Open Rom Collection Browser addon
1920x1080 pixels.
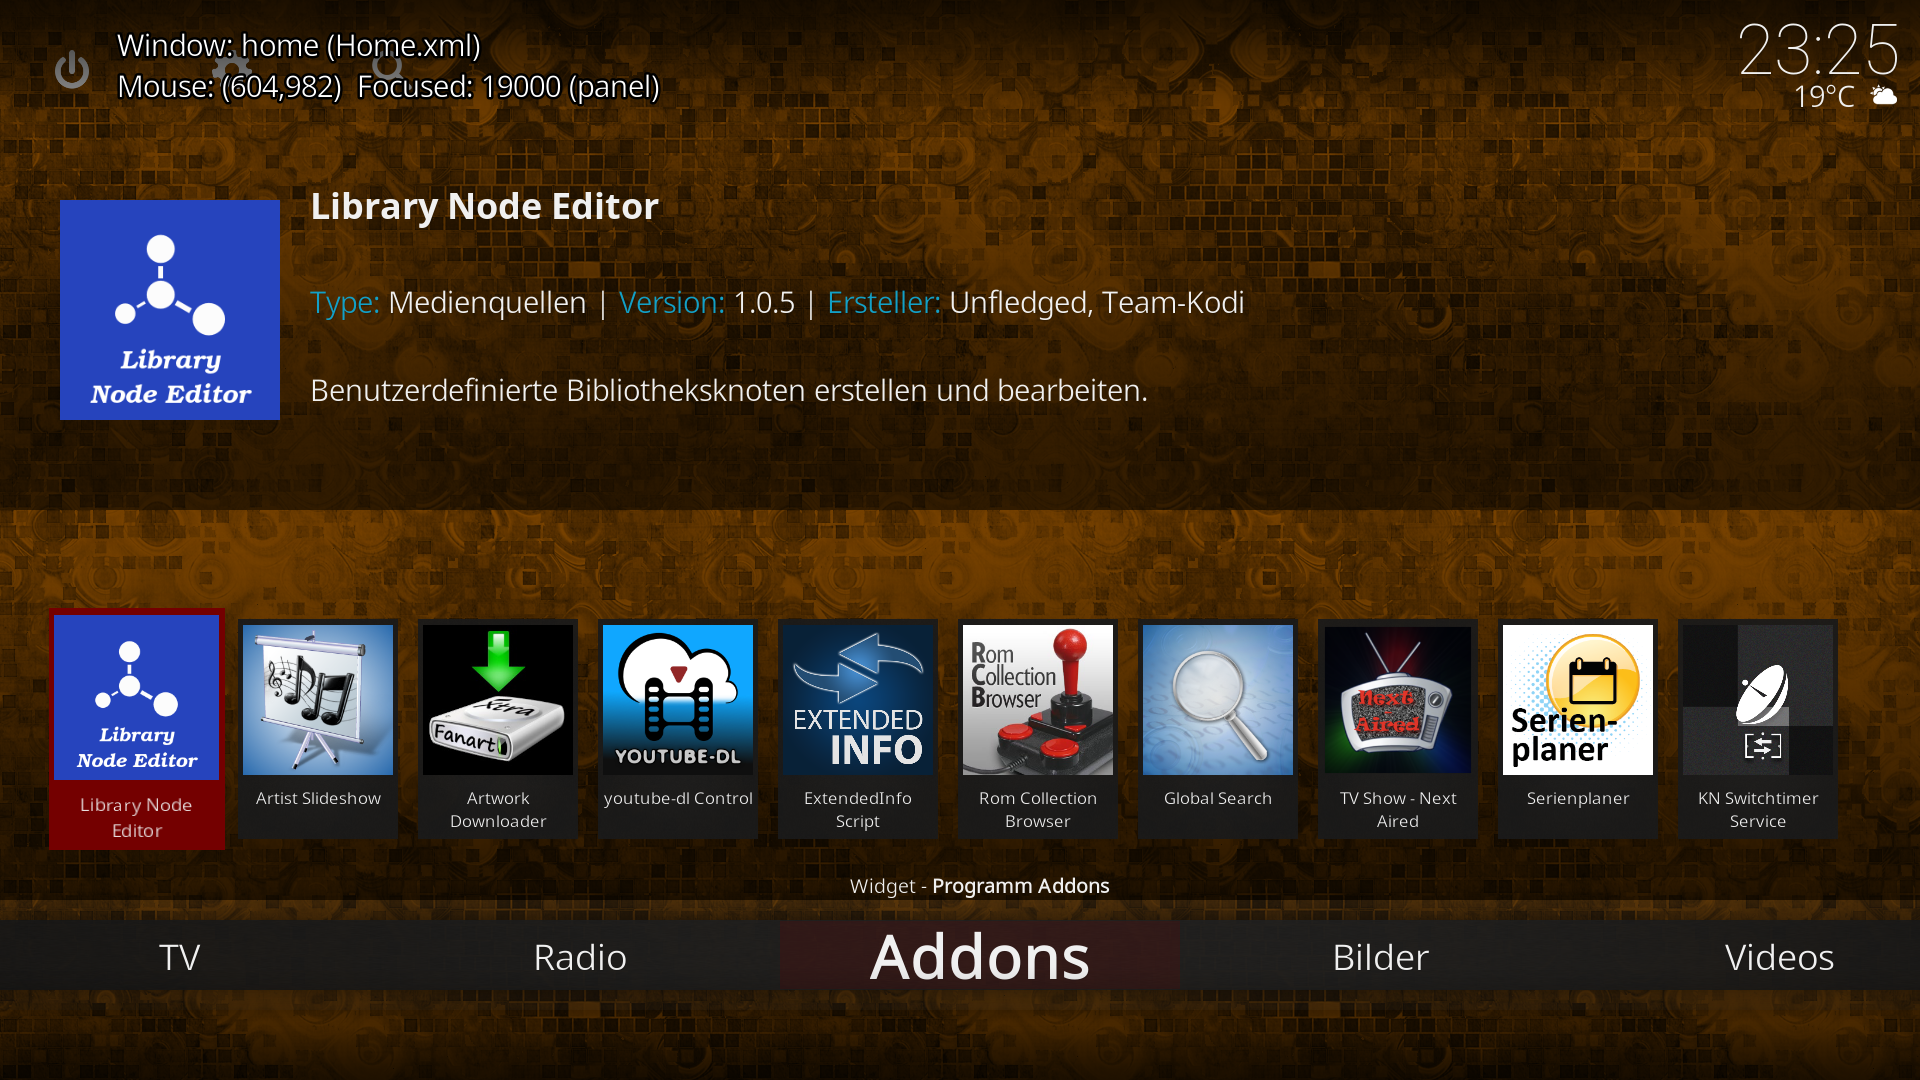pos(1038,729)
